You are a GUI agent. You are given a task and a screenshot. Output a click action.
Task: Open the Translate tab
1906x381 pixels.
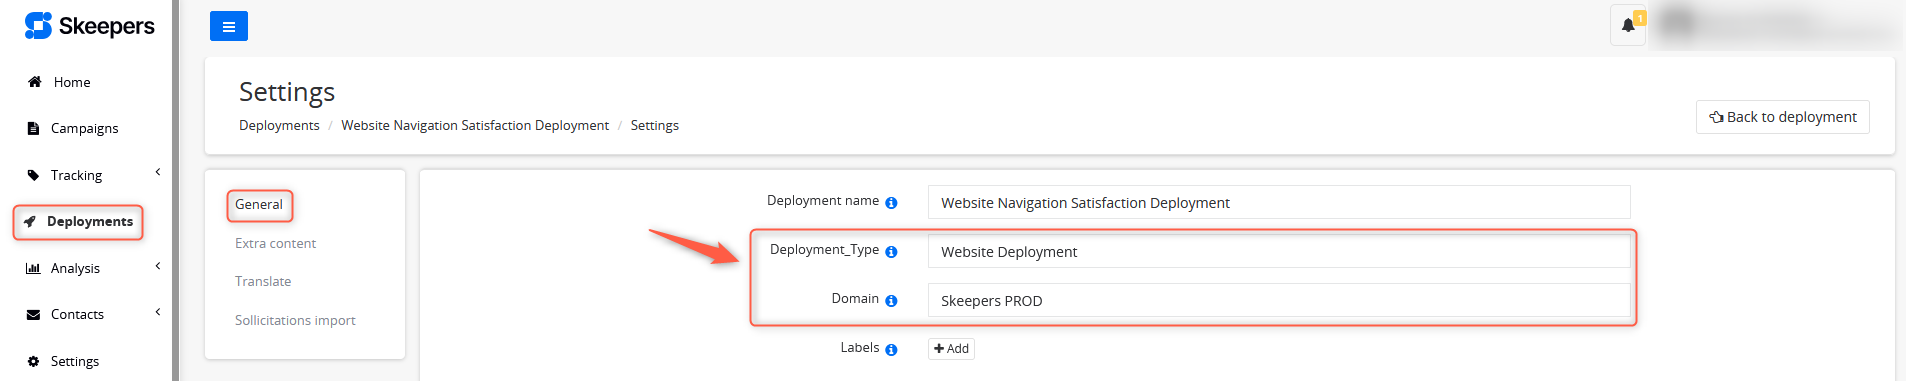tap(263, 281)
